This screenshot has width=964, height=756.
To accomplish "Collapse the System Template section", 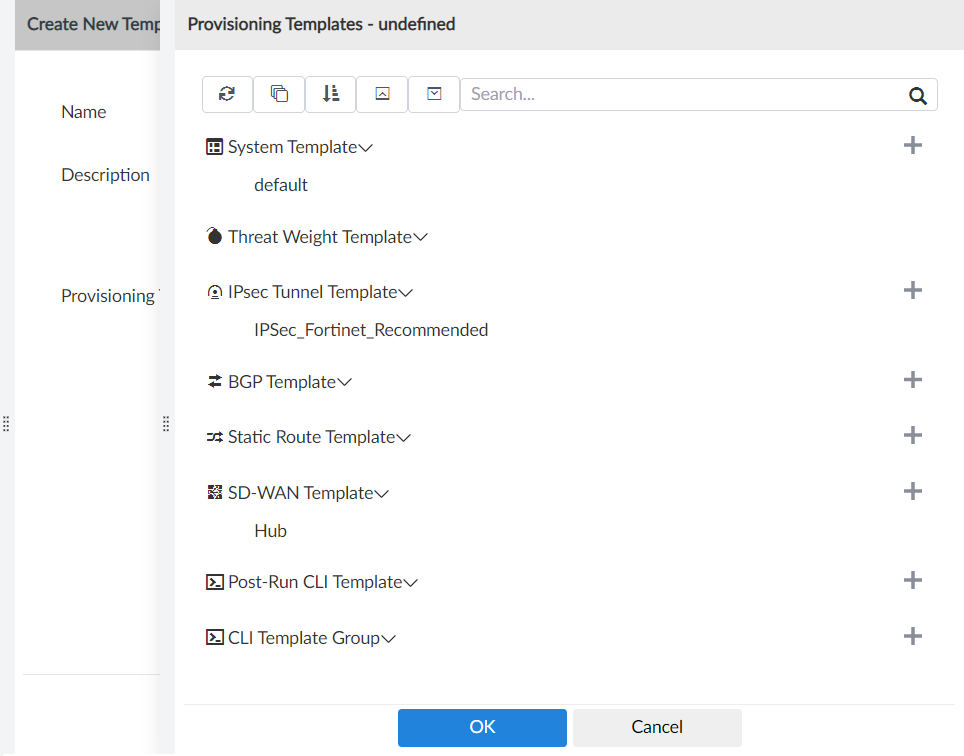I will click(x=364, y=146).
